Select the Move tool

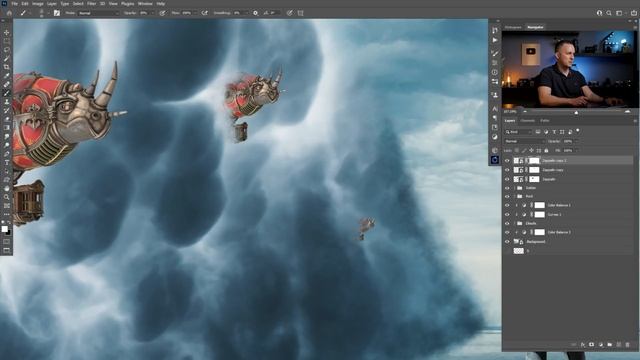coord(7,32)
